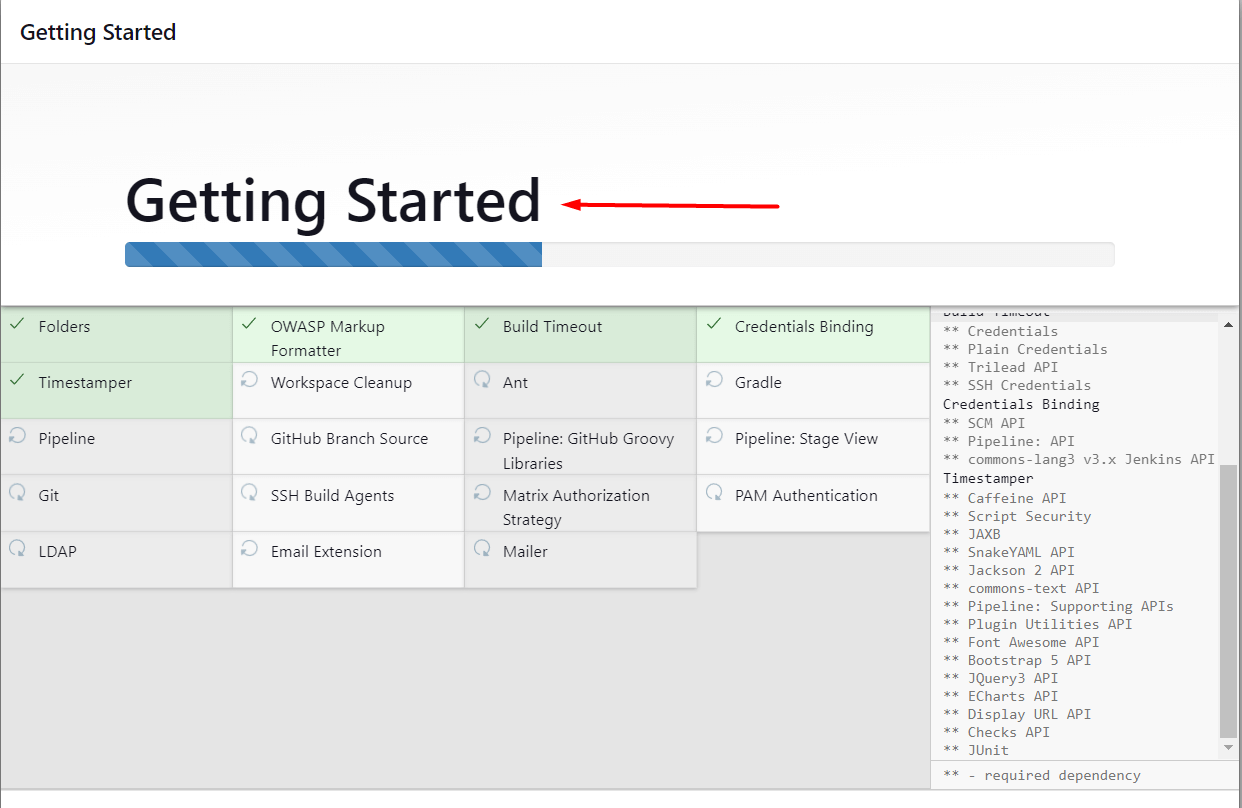This screenshot has height=808, width=1242.
Task: Click the ** Plain Credentials log line
Action: point(1025,350)
